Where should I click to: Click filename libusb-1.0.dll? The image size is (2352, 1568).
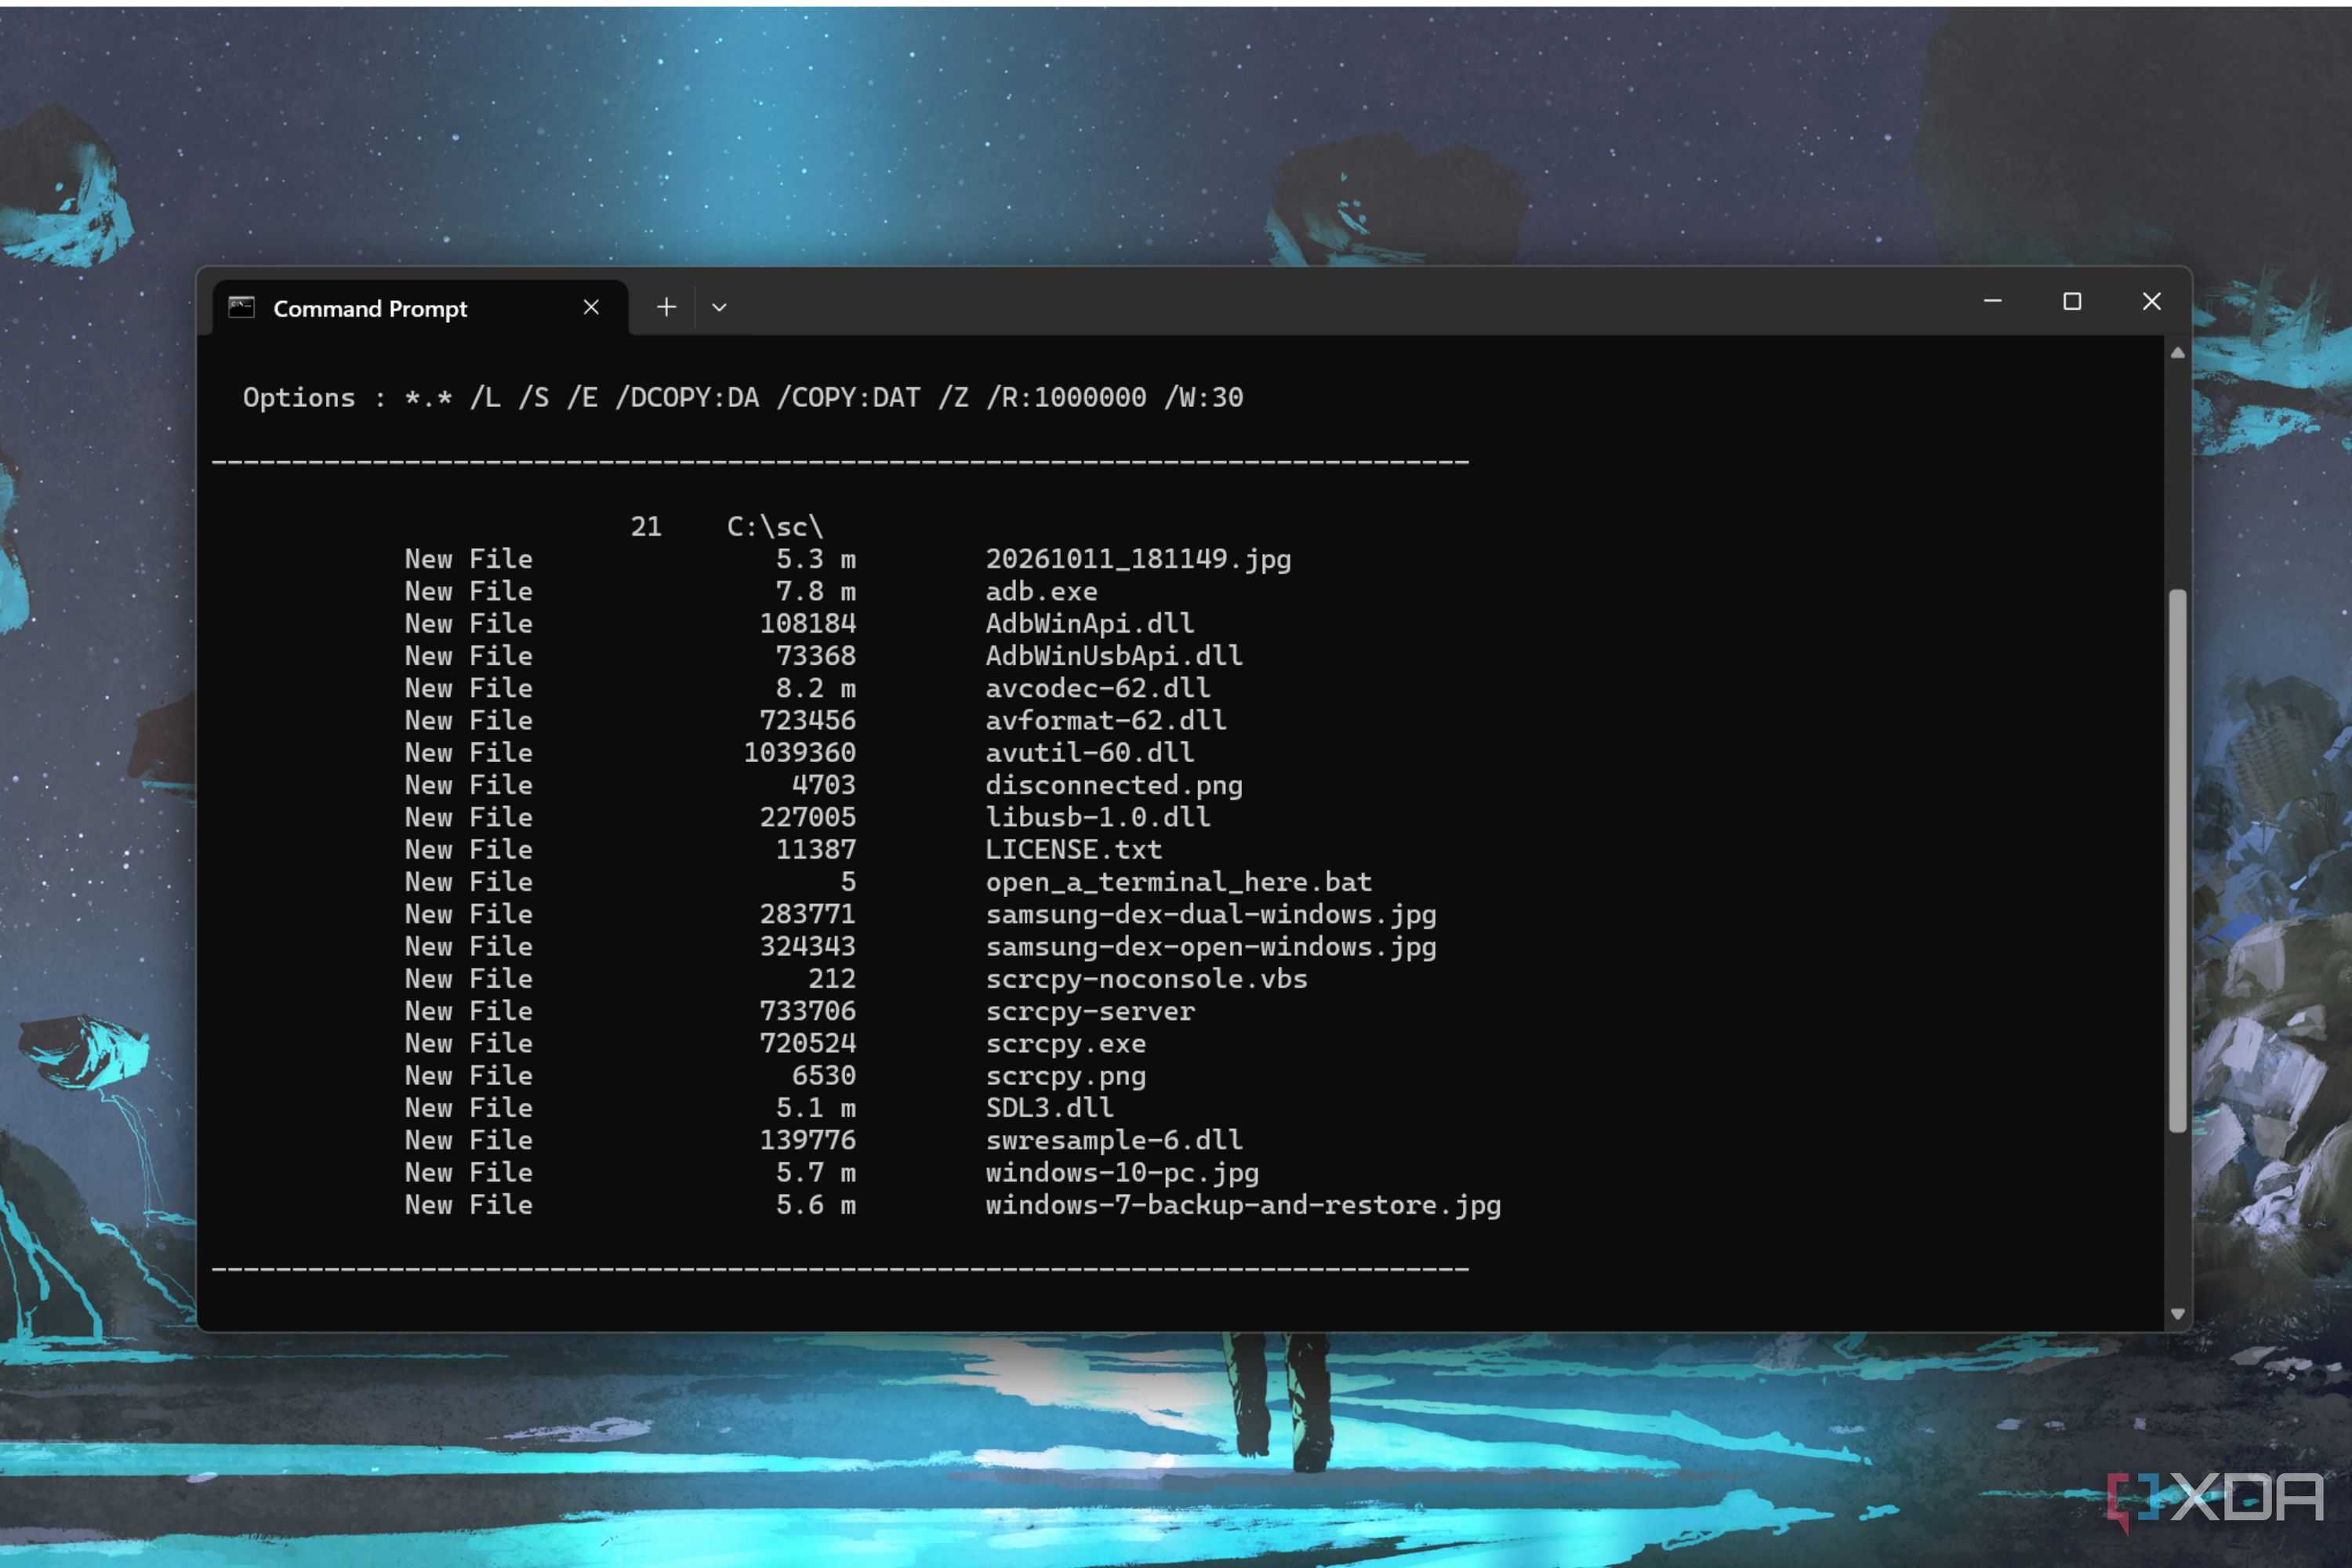[1098, 817]
